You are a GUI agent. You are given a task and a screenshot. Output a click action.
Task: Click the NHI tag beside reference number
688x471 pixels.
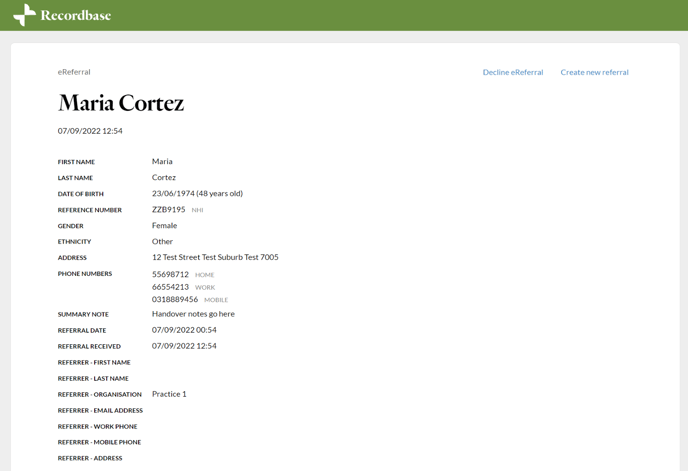pyautogui.click(x=197, y=210)
